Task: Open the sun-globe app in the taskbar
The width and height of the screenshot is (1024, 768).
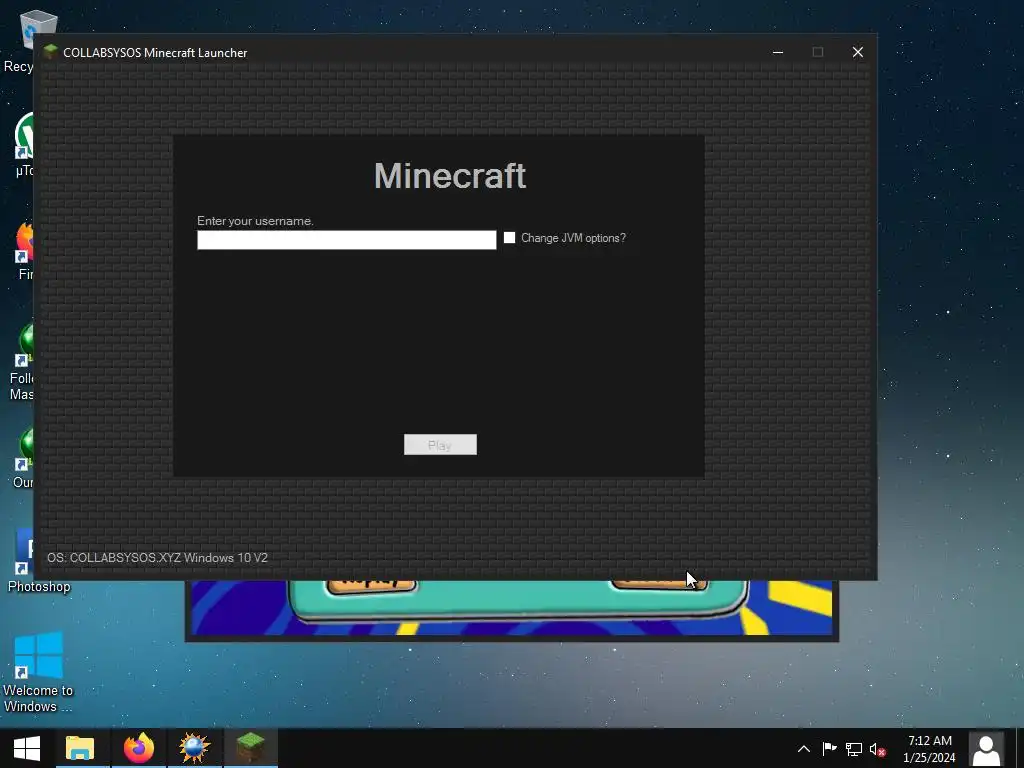Action: point(195,748)
